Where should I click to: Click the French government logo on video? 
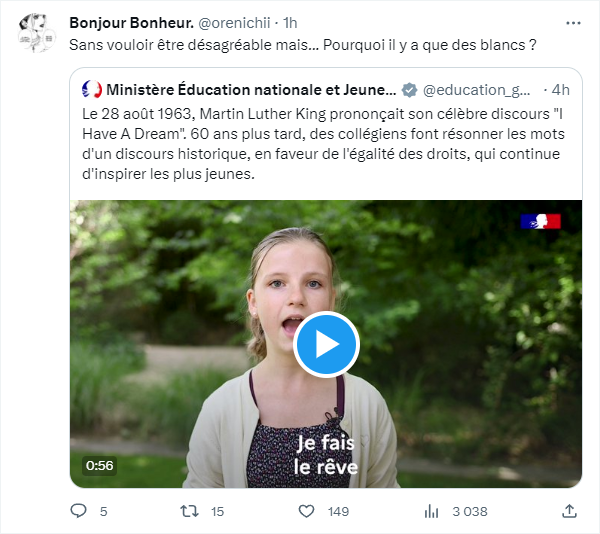click(540, 221)
